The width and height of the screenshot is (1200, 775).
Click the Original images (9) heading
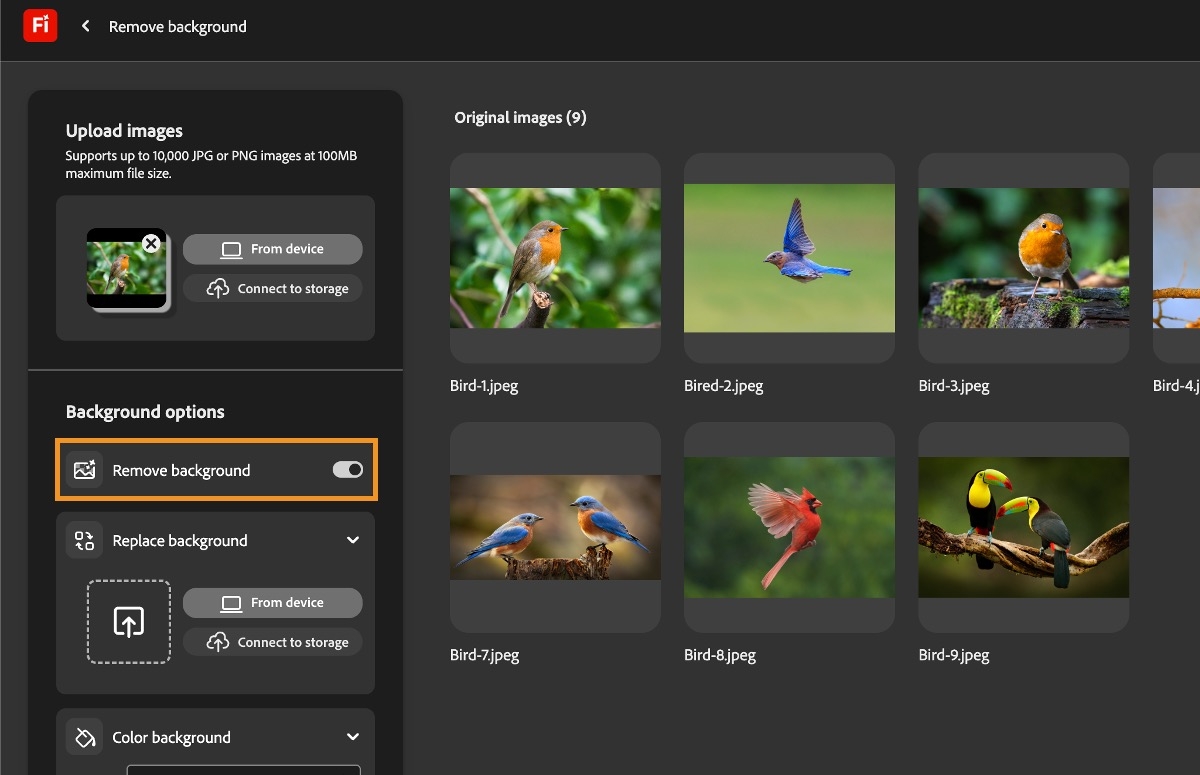(x=520, y=118)
